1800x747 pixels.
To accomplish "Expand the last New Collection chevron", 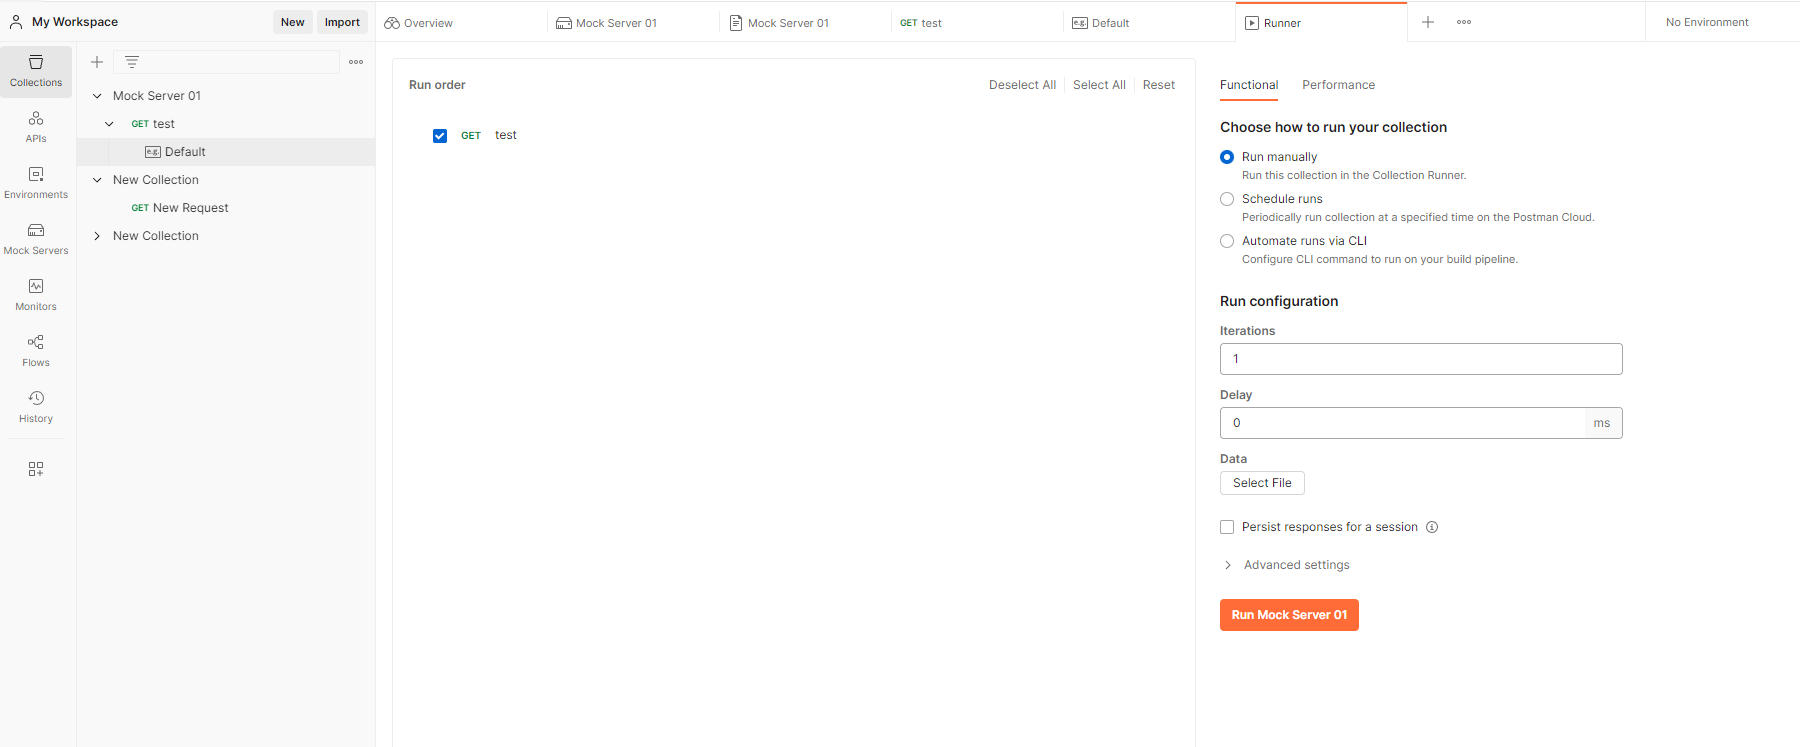I will pyautogui.click(x=97, y=236).
